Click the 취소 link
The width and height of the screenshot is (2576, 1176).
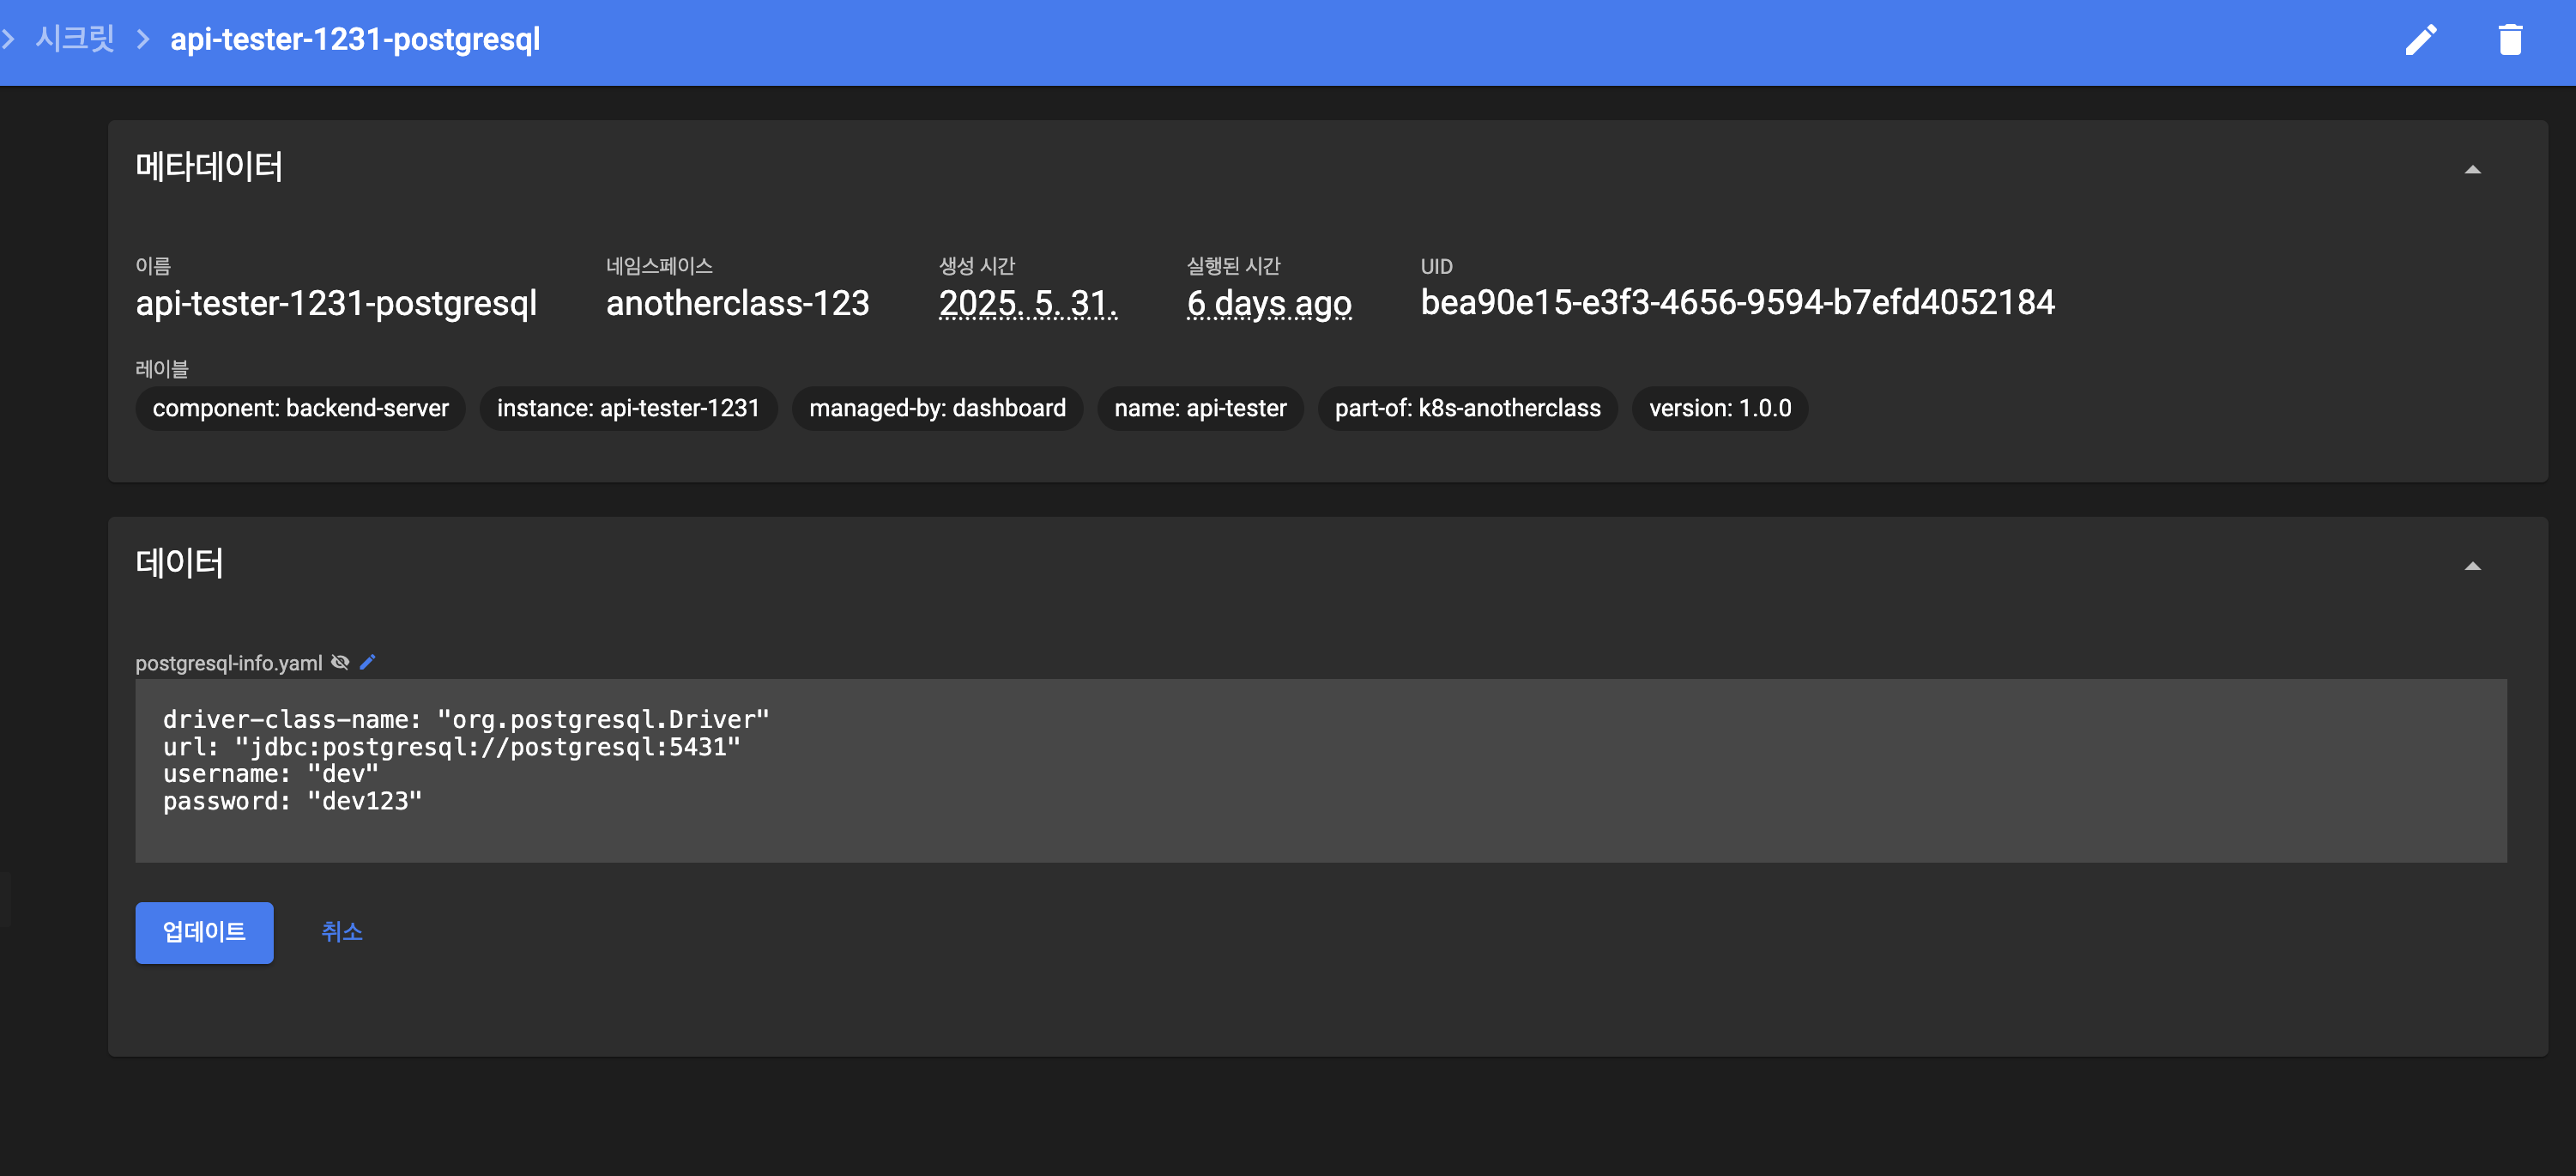tap(341, 932)
